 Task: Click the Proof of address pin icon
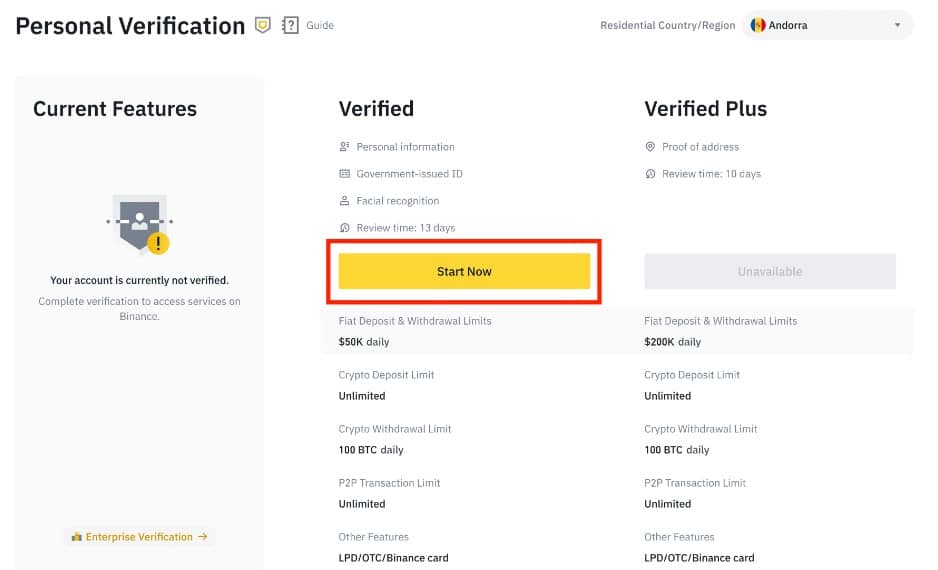(x=651, y=147)
